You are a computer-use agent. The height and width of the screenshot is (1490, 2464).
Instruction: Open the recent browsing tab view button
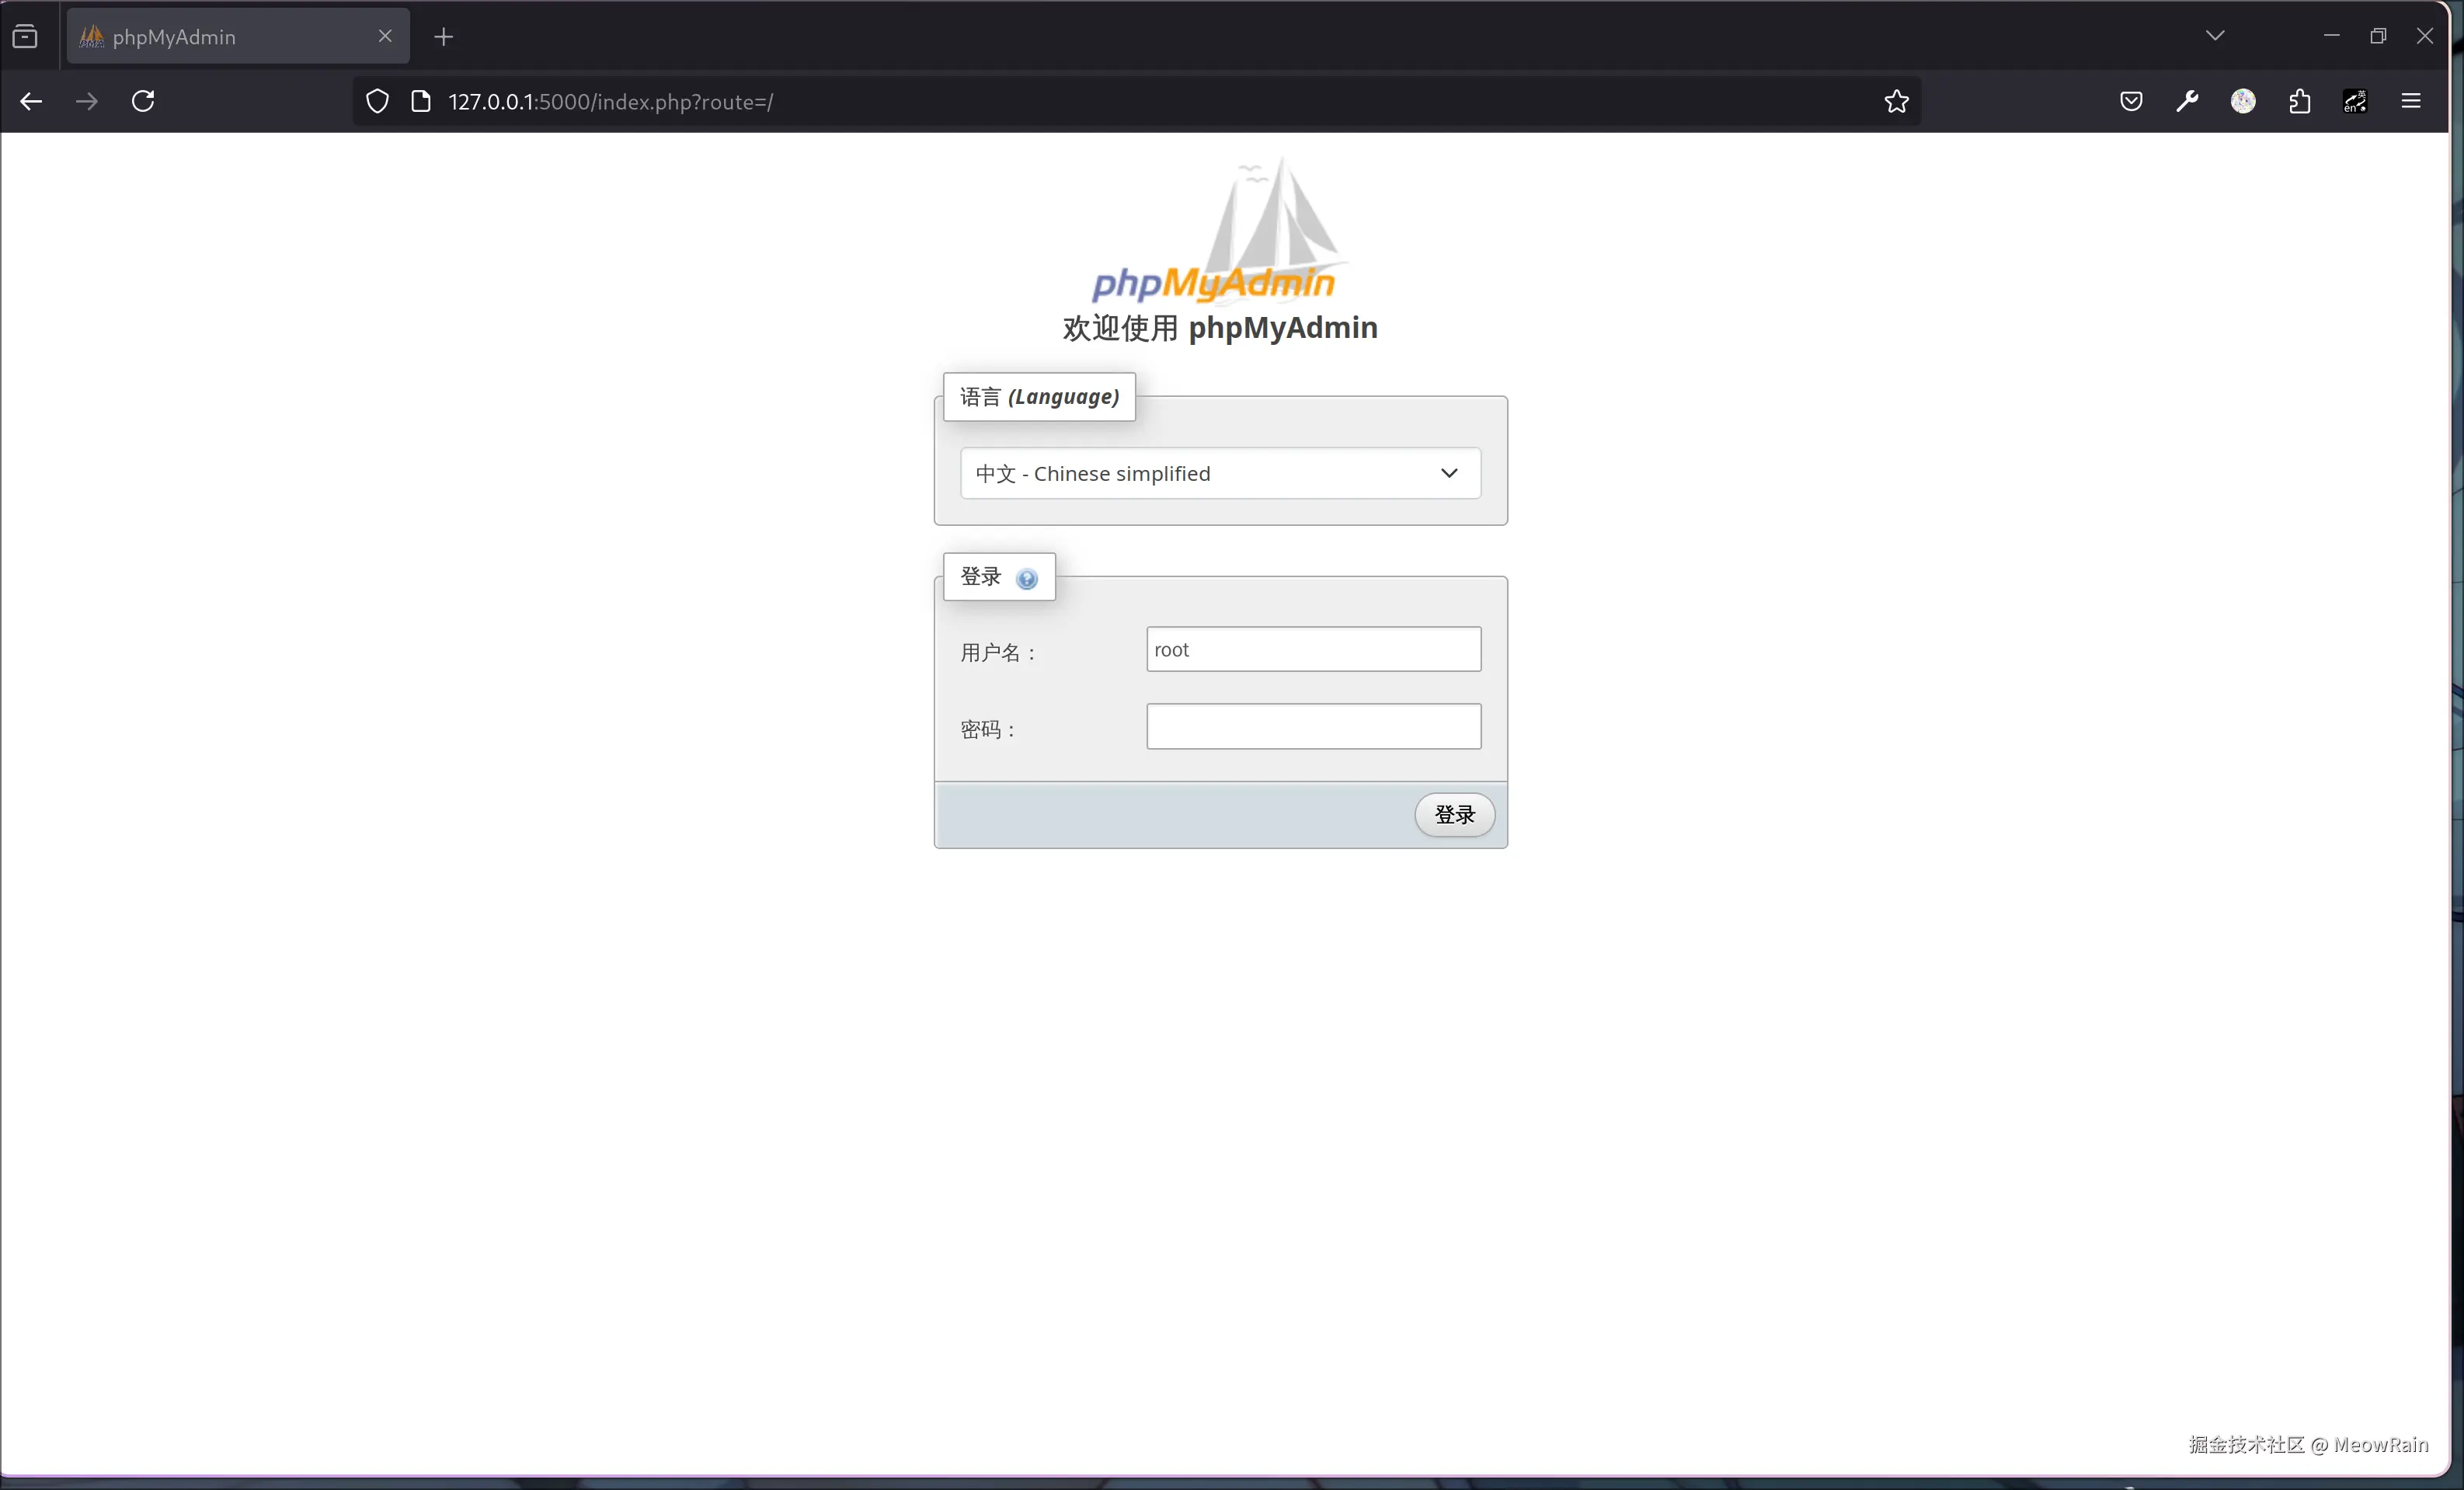click(25, 37)
